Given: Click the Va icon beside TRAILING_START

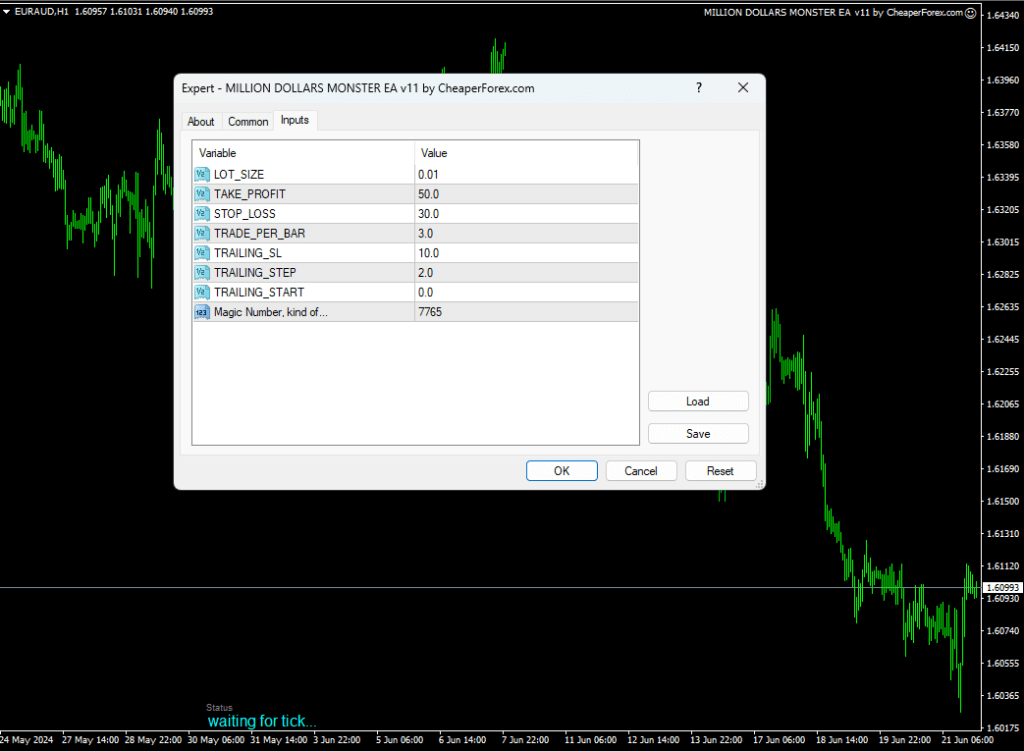Looking at the screenshot, I should tap(202, 292).
